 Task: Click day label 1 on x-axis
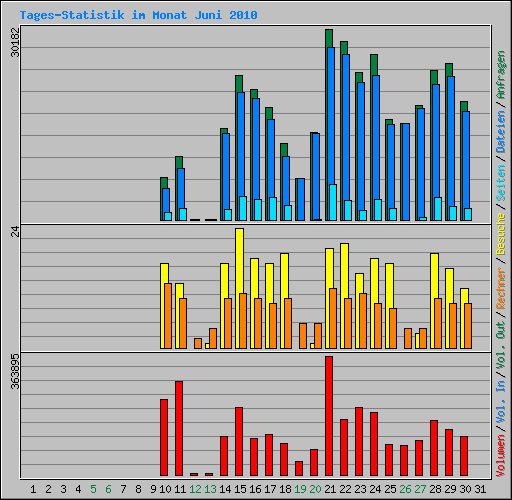click(x=33, y=489)
